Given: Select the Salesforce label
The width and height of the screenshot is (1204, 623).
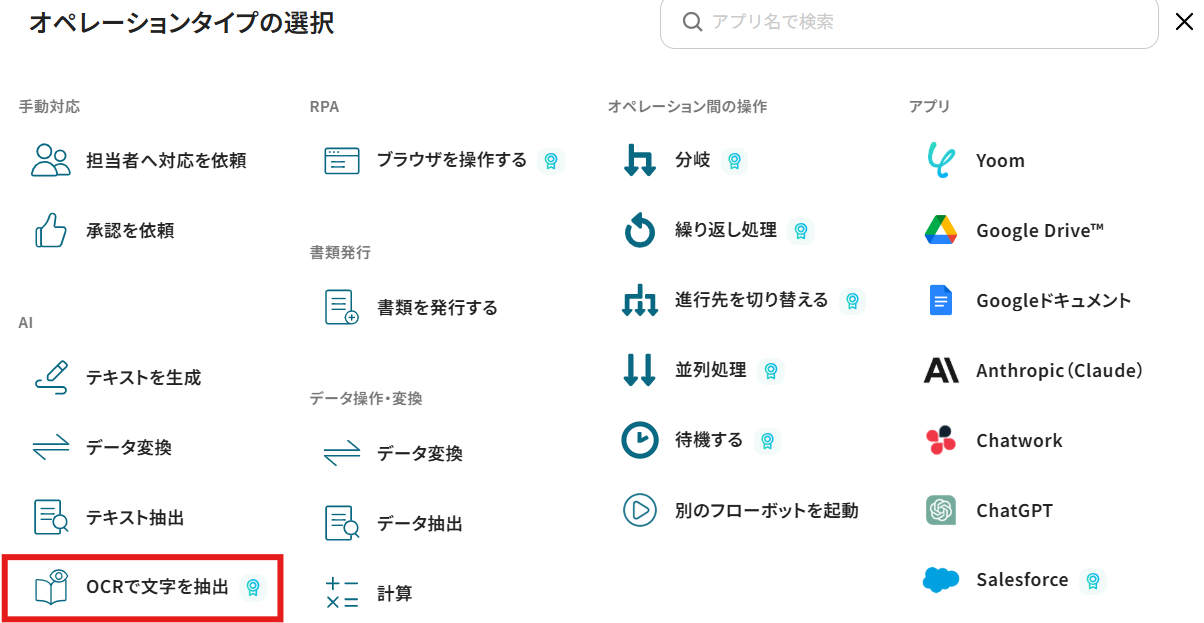Looking at the screenshot, I should 1022,580.
